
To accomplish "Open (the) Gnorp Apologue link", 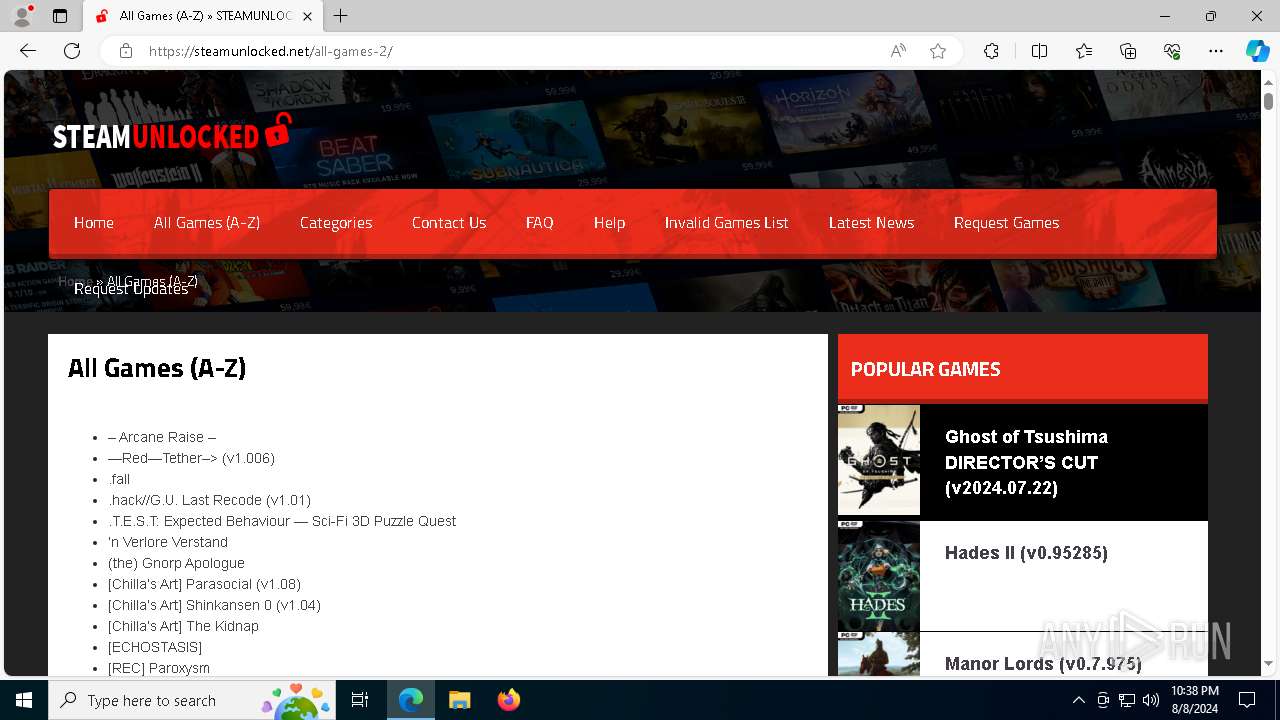I will (x=176, y=563).
